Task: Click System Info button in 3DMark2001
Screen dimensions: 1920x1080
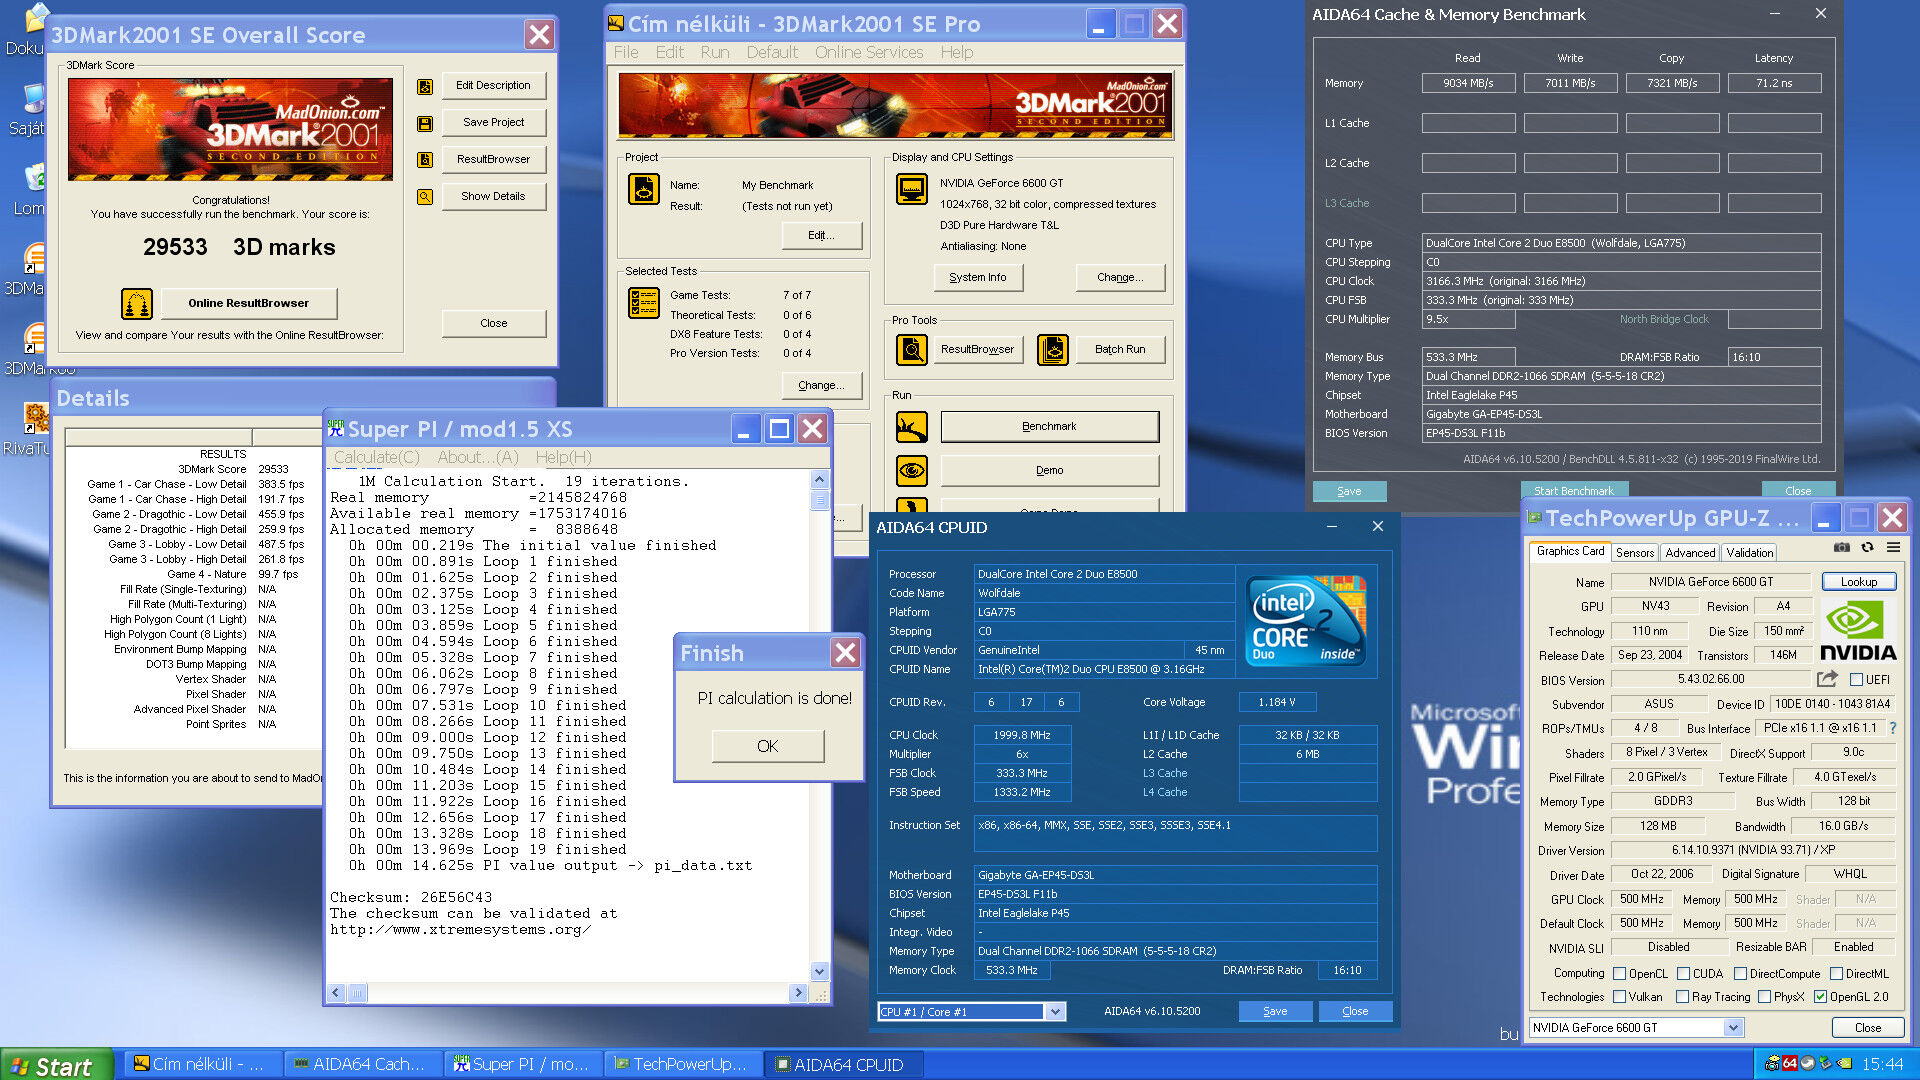Action: [x=977, y=277]
